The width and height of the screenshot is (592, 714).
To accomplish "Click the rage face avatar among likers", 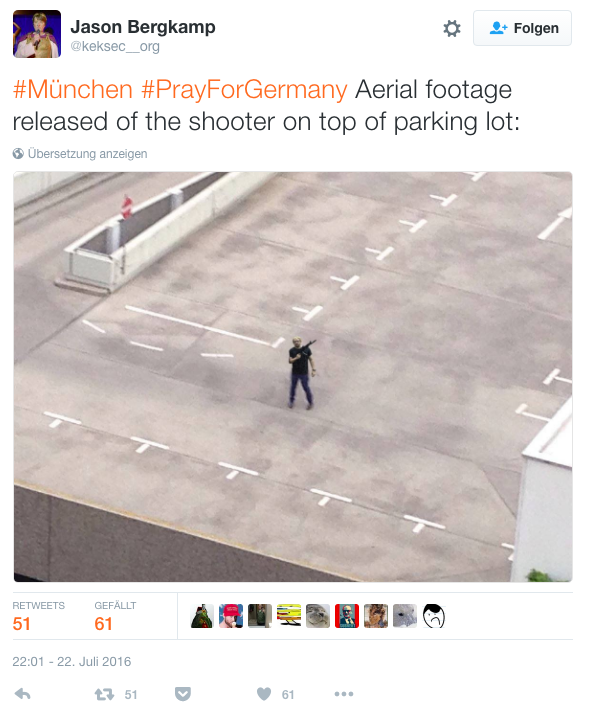I will (x=434, y=616).
